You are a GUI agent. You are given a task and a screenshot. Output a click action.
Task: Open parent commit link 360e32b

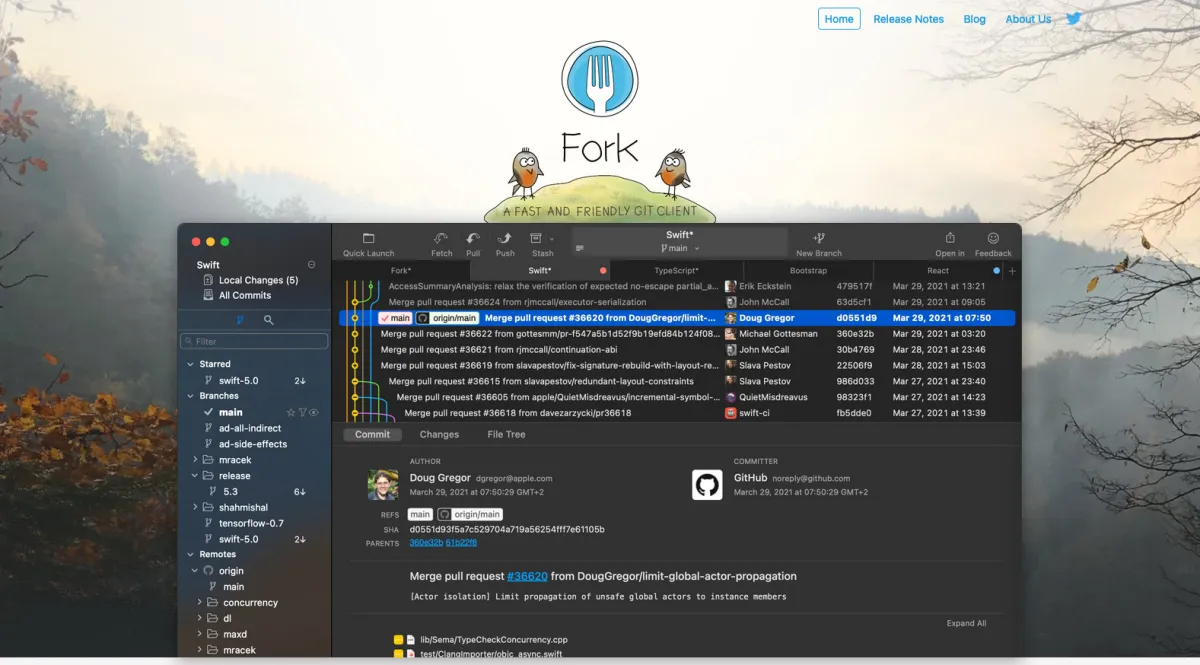(x=425, y=542)
